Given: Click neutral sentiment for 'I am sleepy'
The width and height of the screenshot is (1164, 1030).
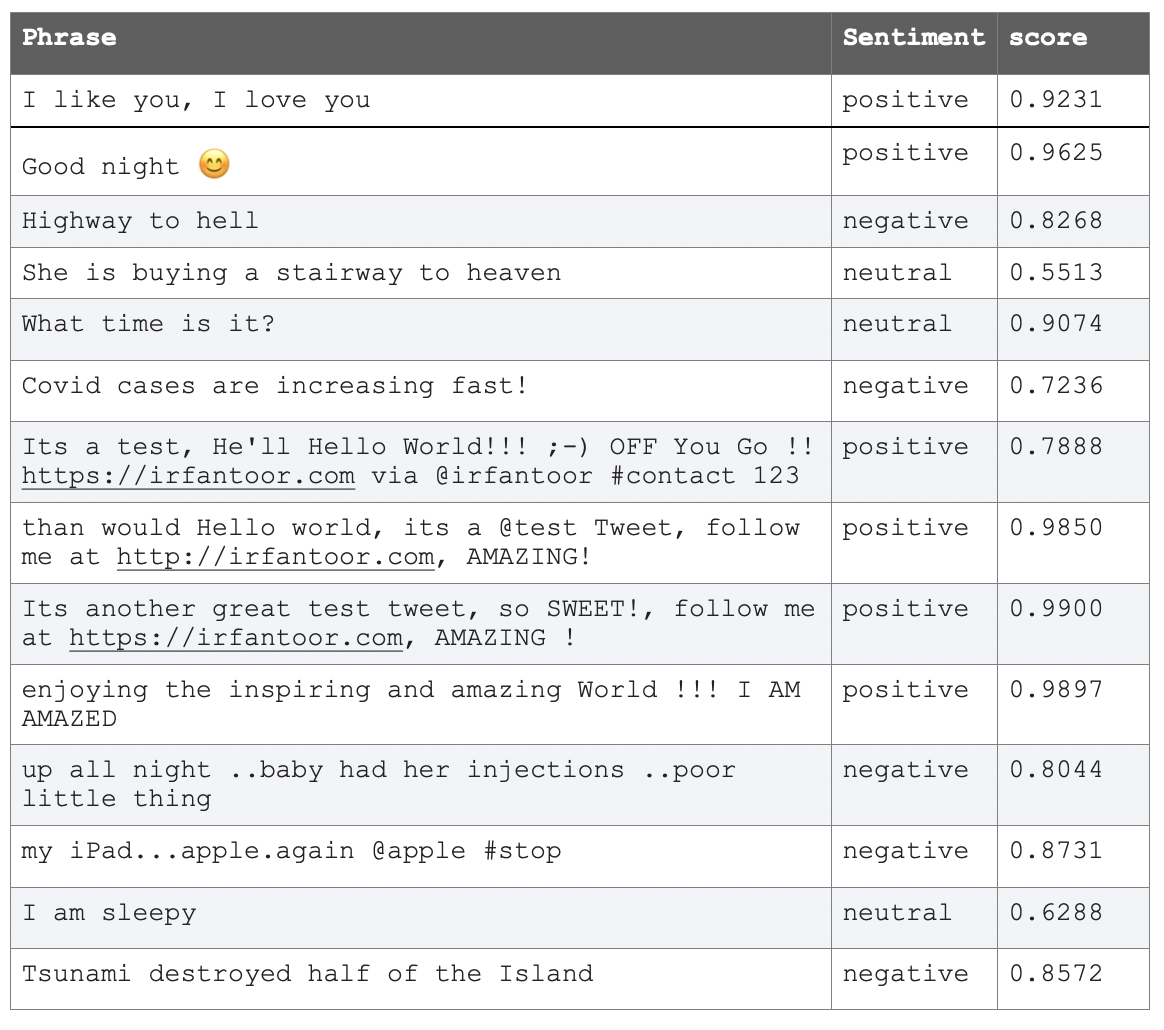Looking at the screenshot, I should (x=897, y=913).
